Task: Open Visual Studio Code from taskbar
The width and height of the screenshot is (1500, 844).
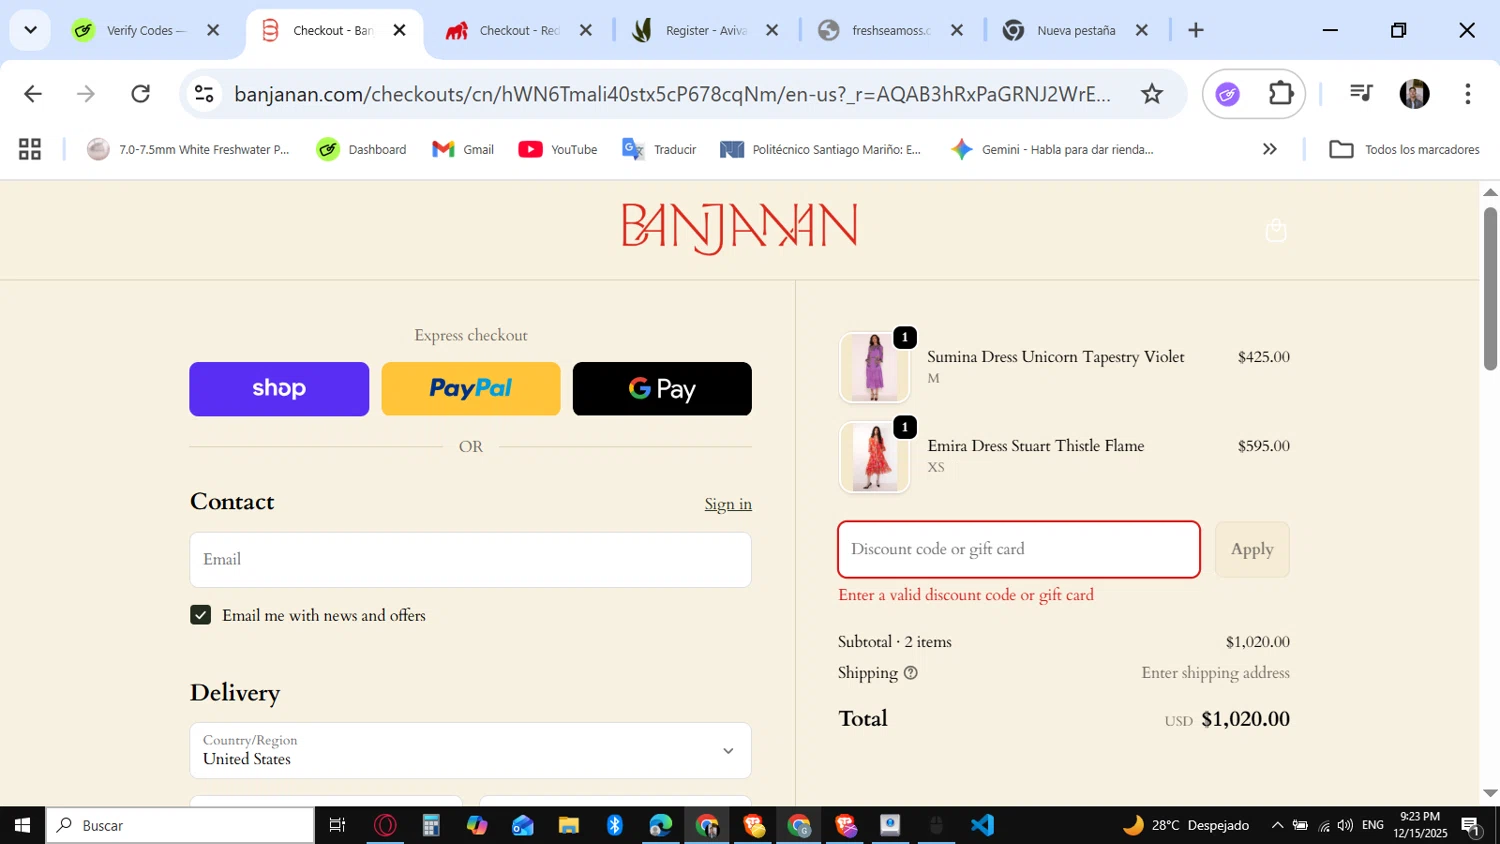Action: click(982, 825)
